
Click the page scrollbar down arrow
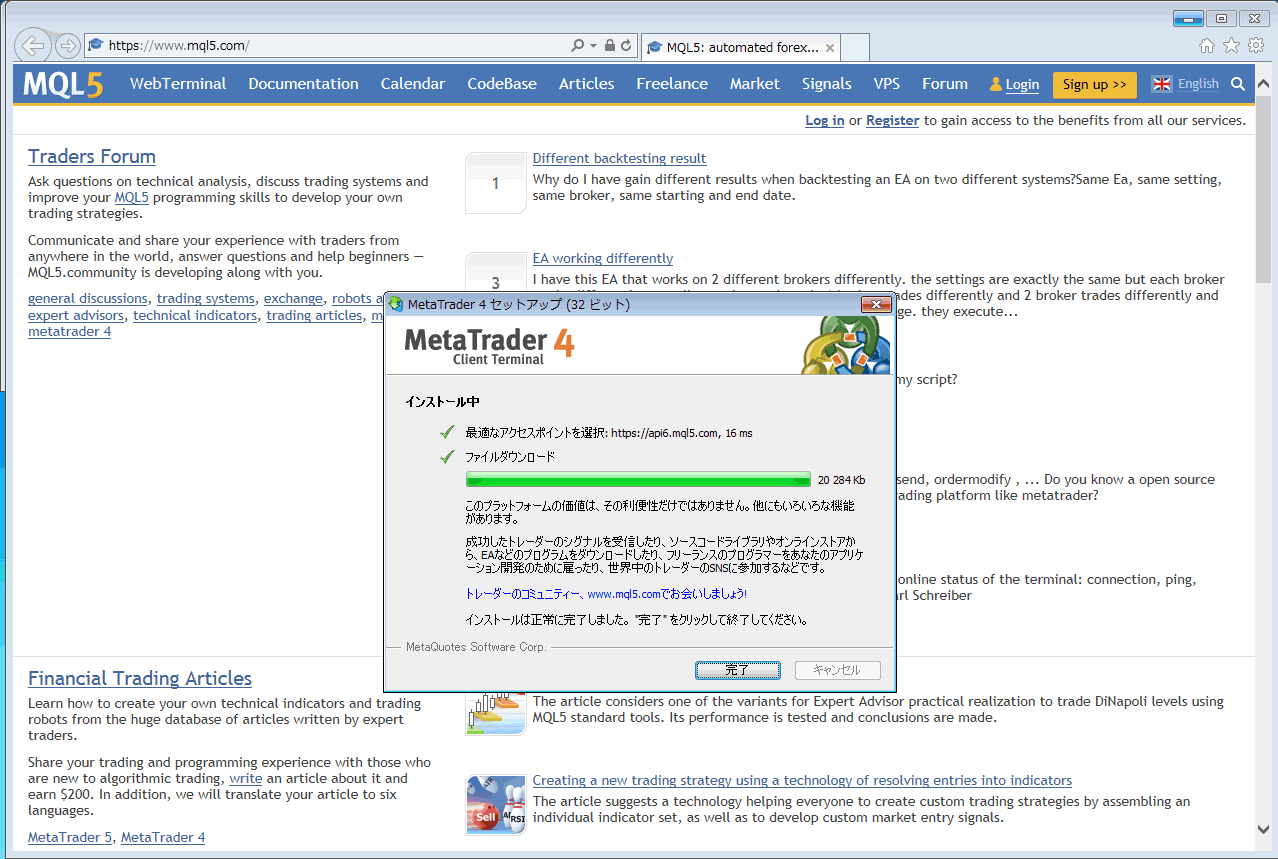(x=1262, y=828)
